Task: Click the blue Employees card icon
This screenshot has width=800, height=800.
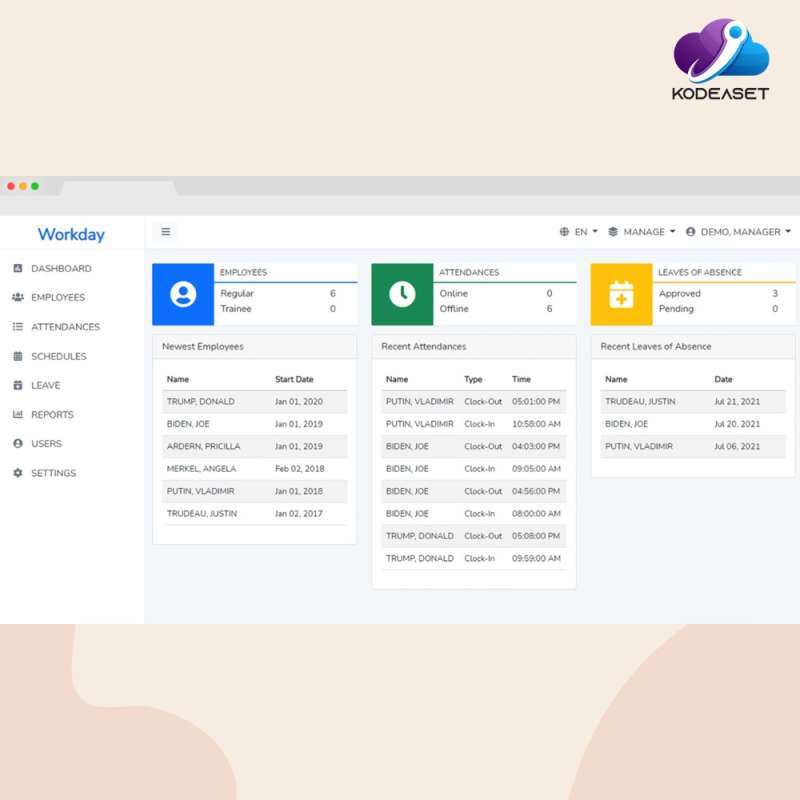Action: click(x=183, y=294)
